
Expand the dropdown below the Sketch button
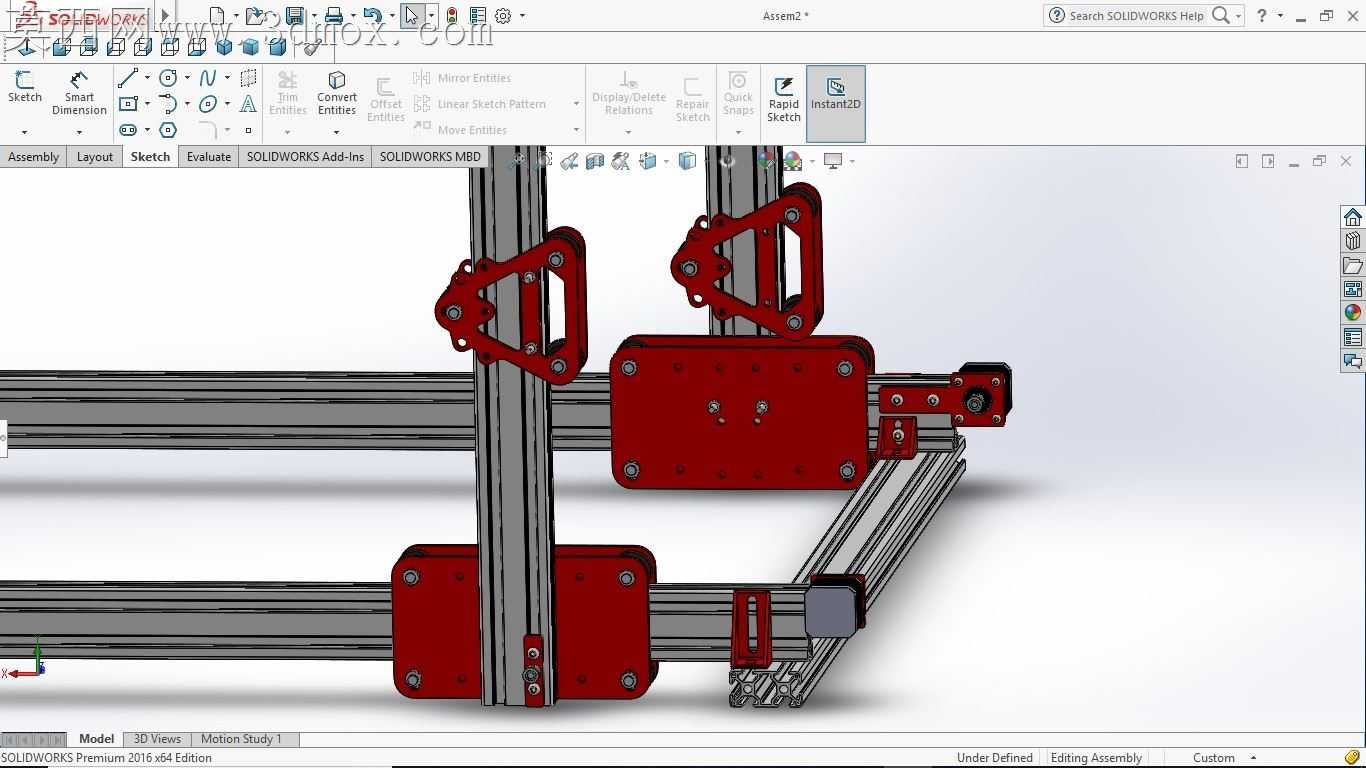25,132
